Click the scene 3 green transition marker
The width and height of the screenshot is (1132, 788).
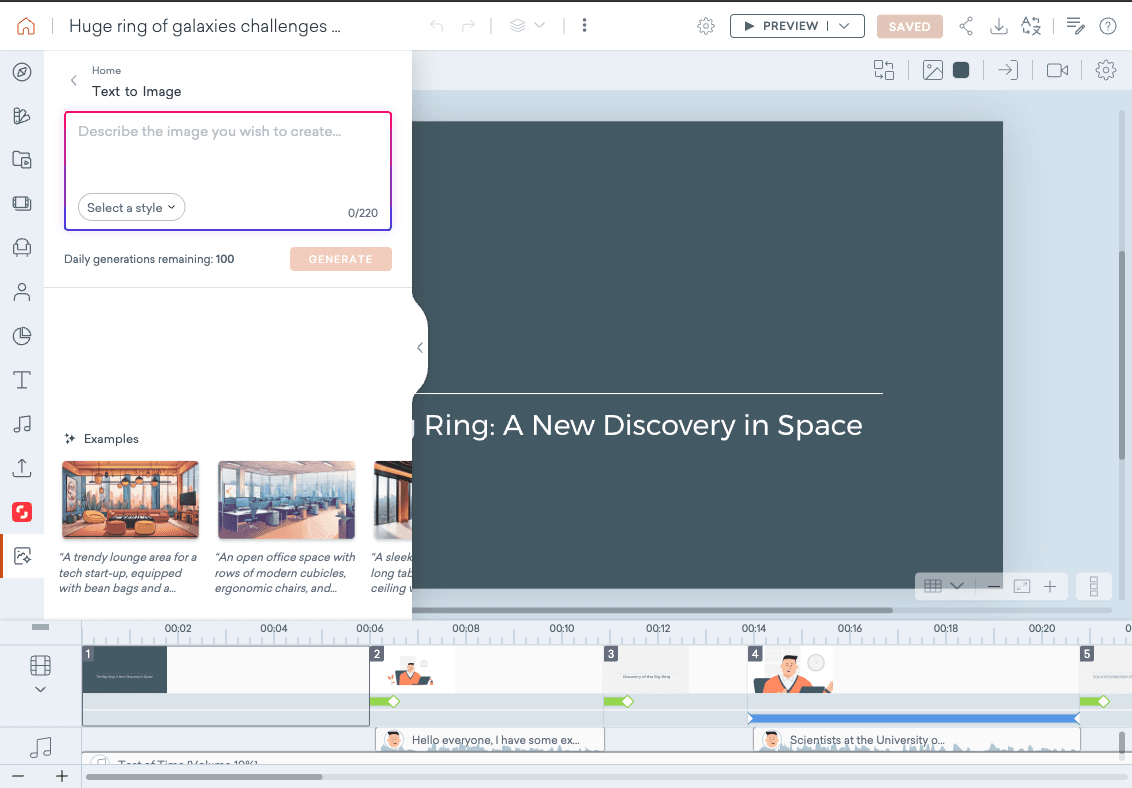coord(619,701)
